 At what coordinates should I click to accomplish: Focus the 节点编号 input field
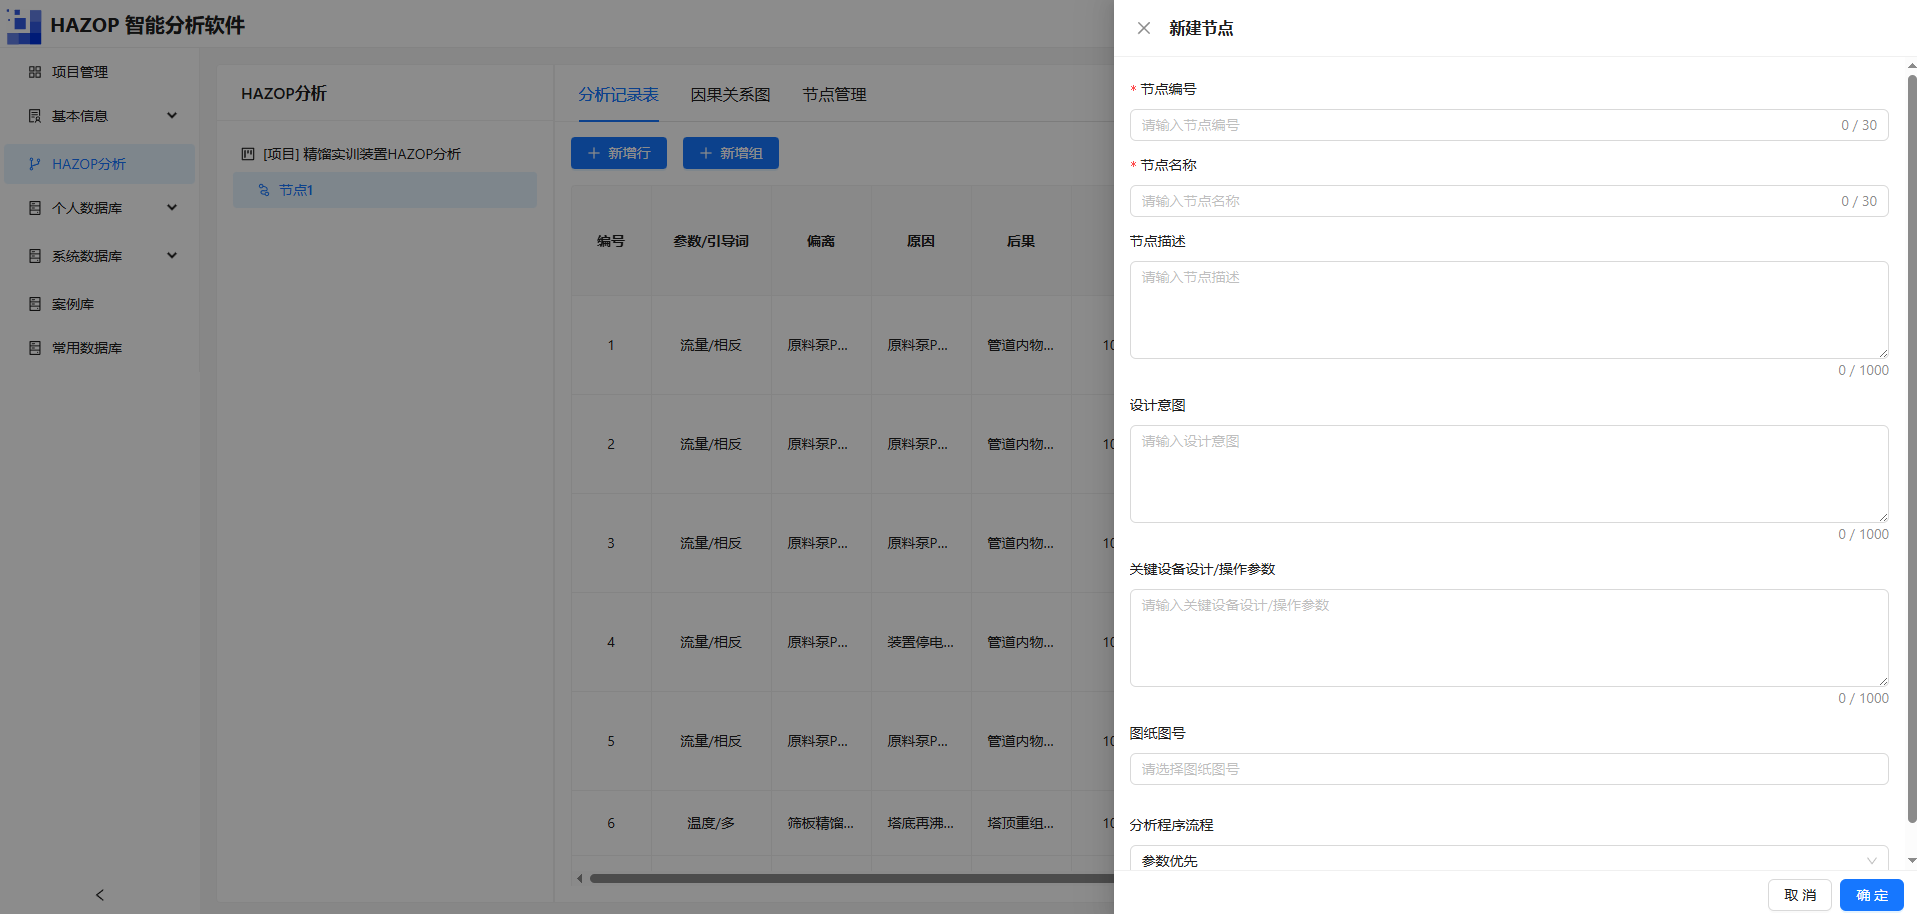click(1509, 125)
